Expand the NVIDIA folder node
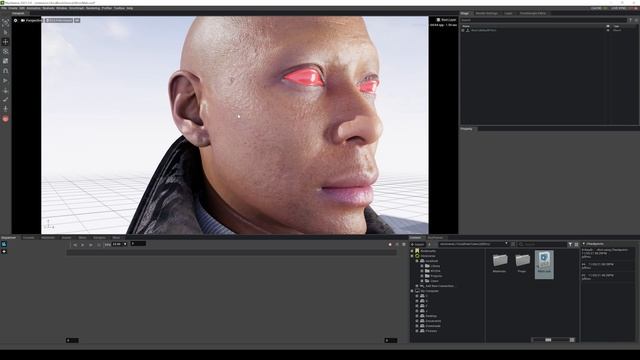The image size is (640, 360). click(422, 271)
